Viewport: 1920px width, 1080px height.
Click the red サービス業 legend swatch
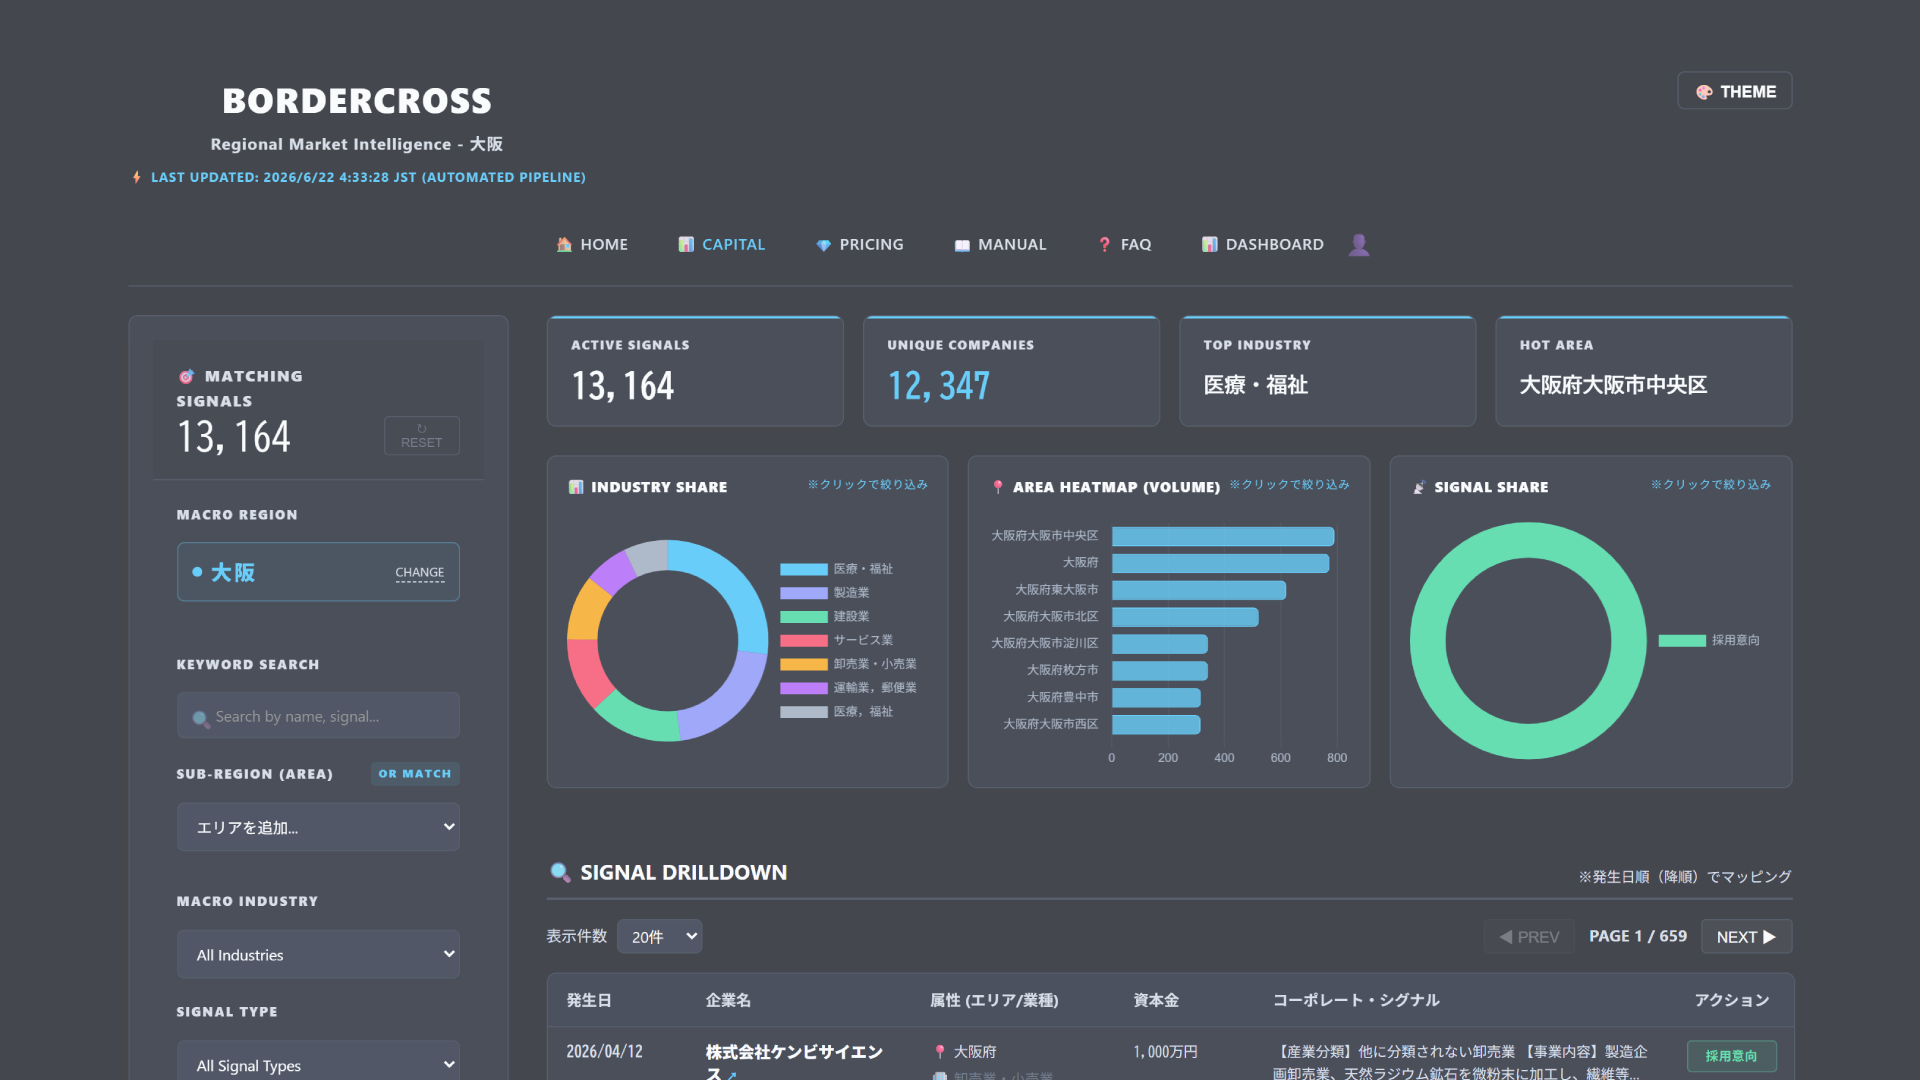coord(804,641)
